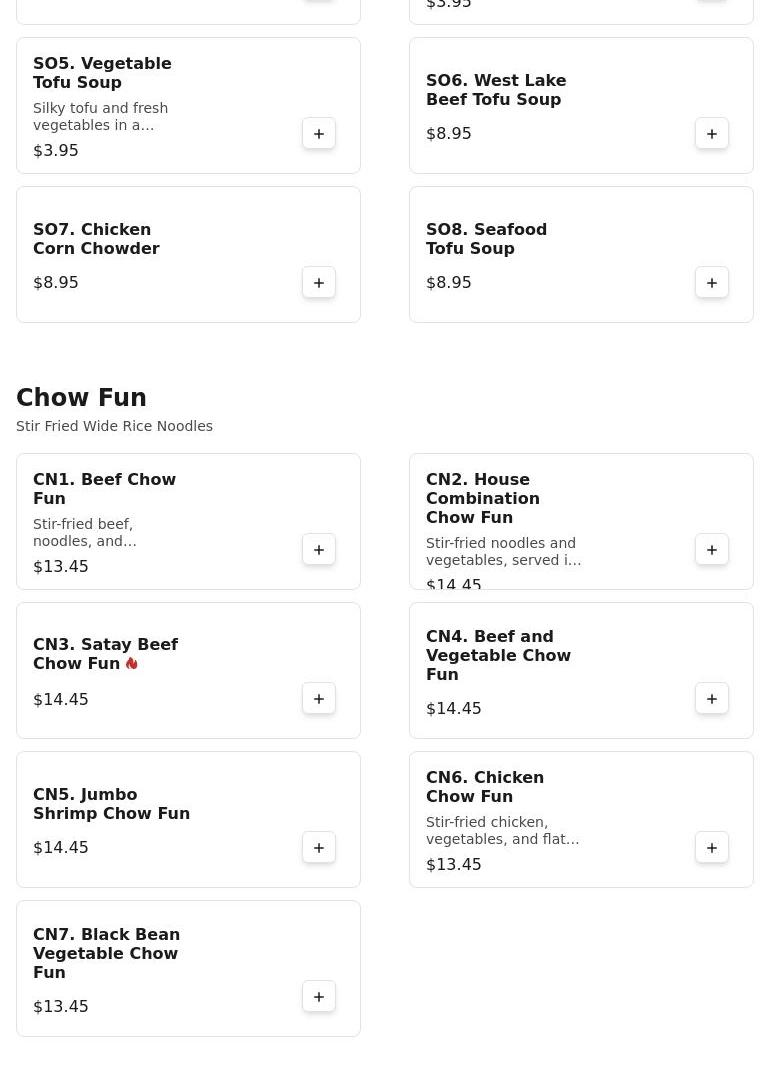Add CN2 House Combination Chow Fun
The image size is (770, 1091).
[x=712, y=550]
